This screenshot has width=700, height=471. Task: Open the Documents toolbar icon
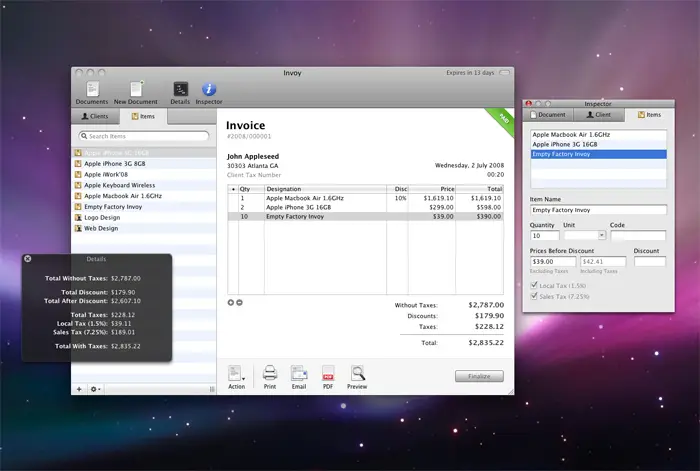[92, 90]
